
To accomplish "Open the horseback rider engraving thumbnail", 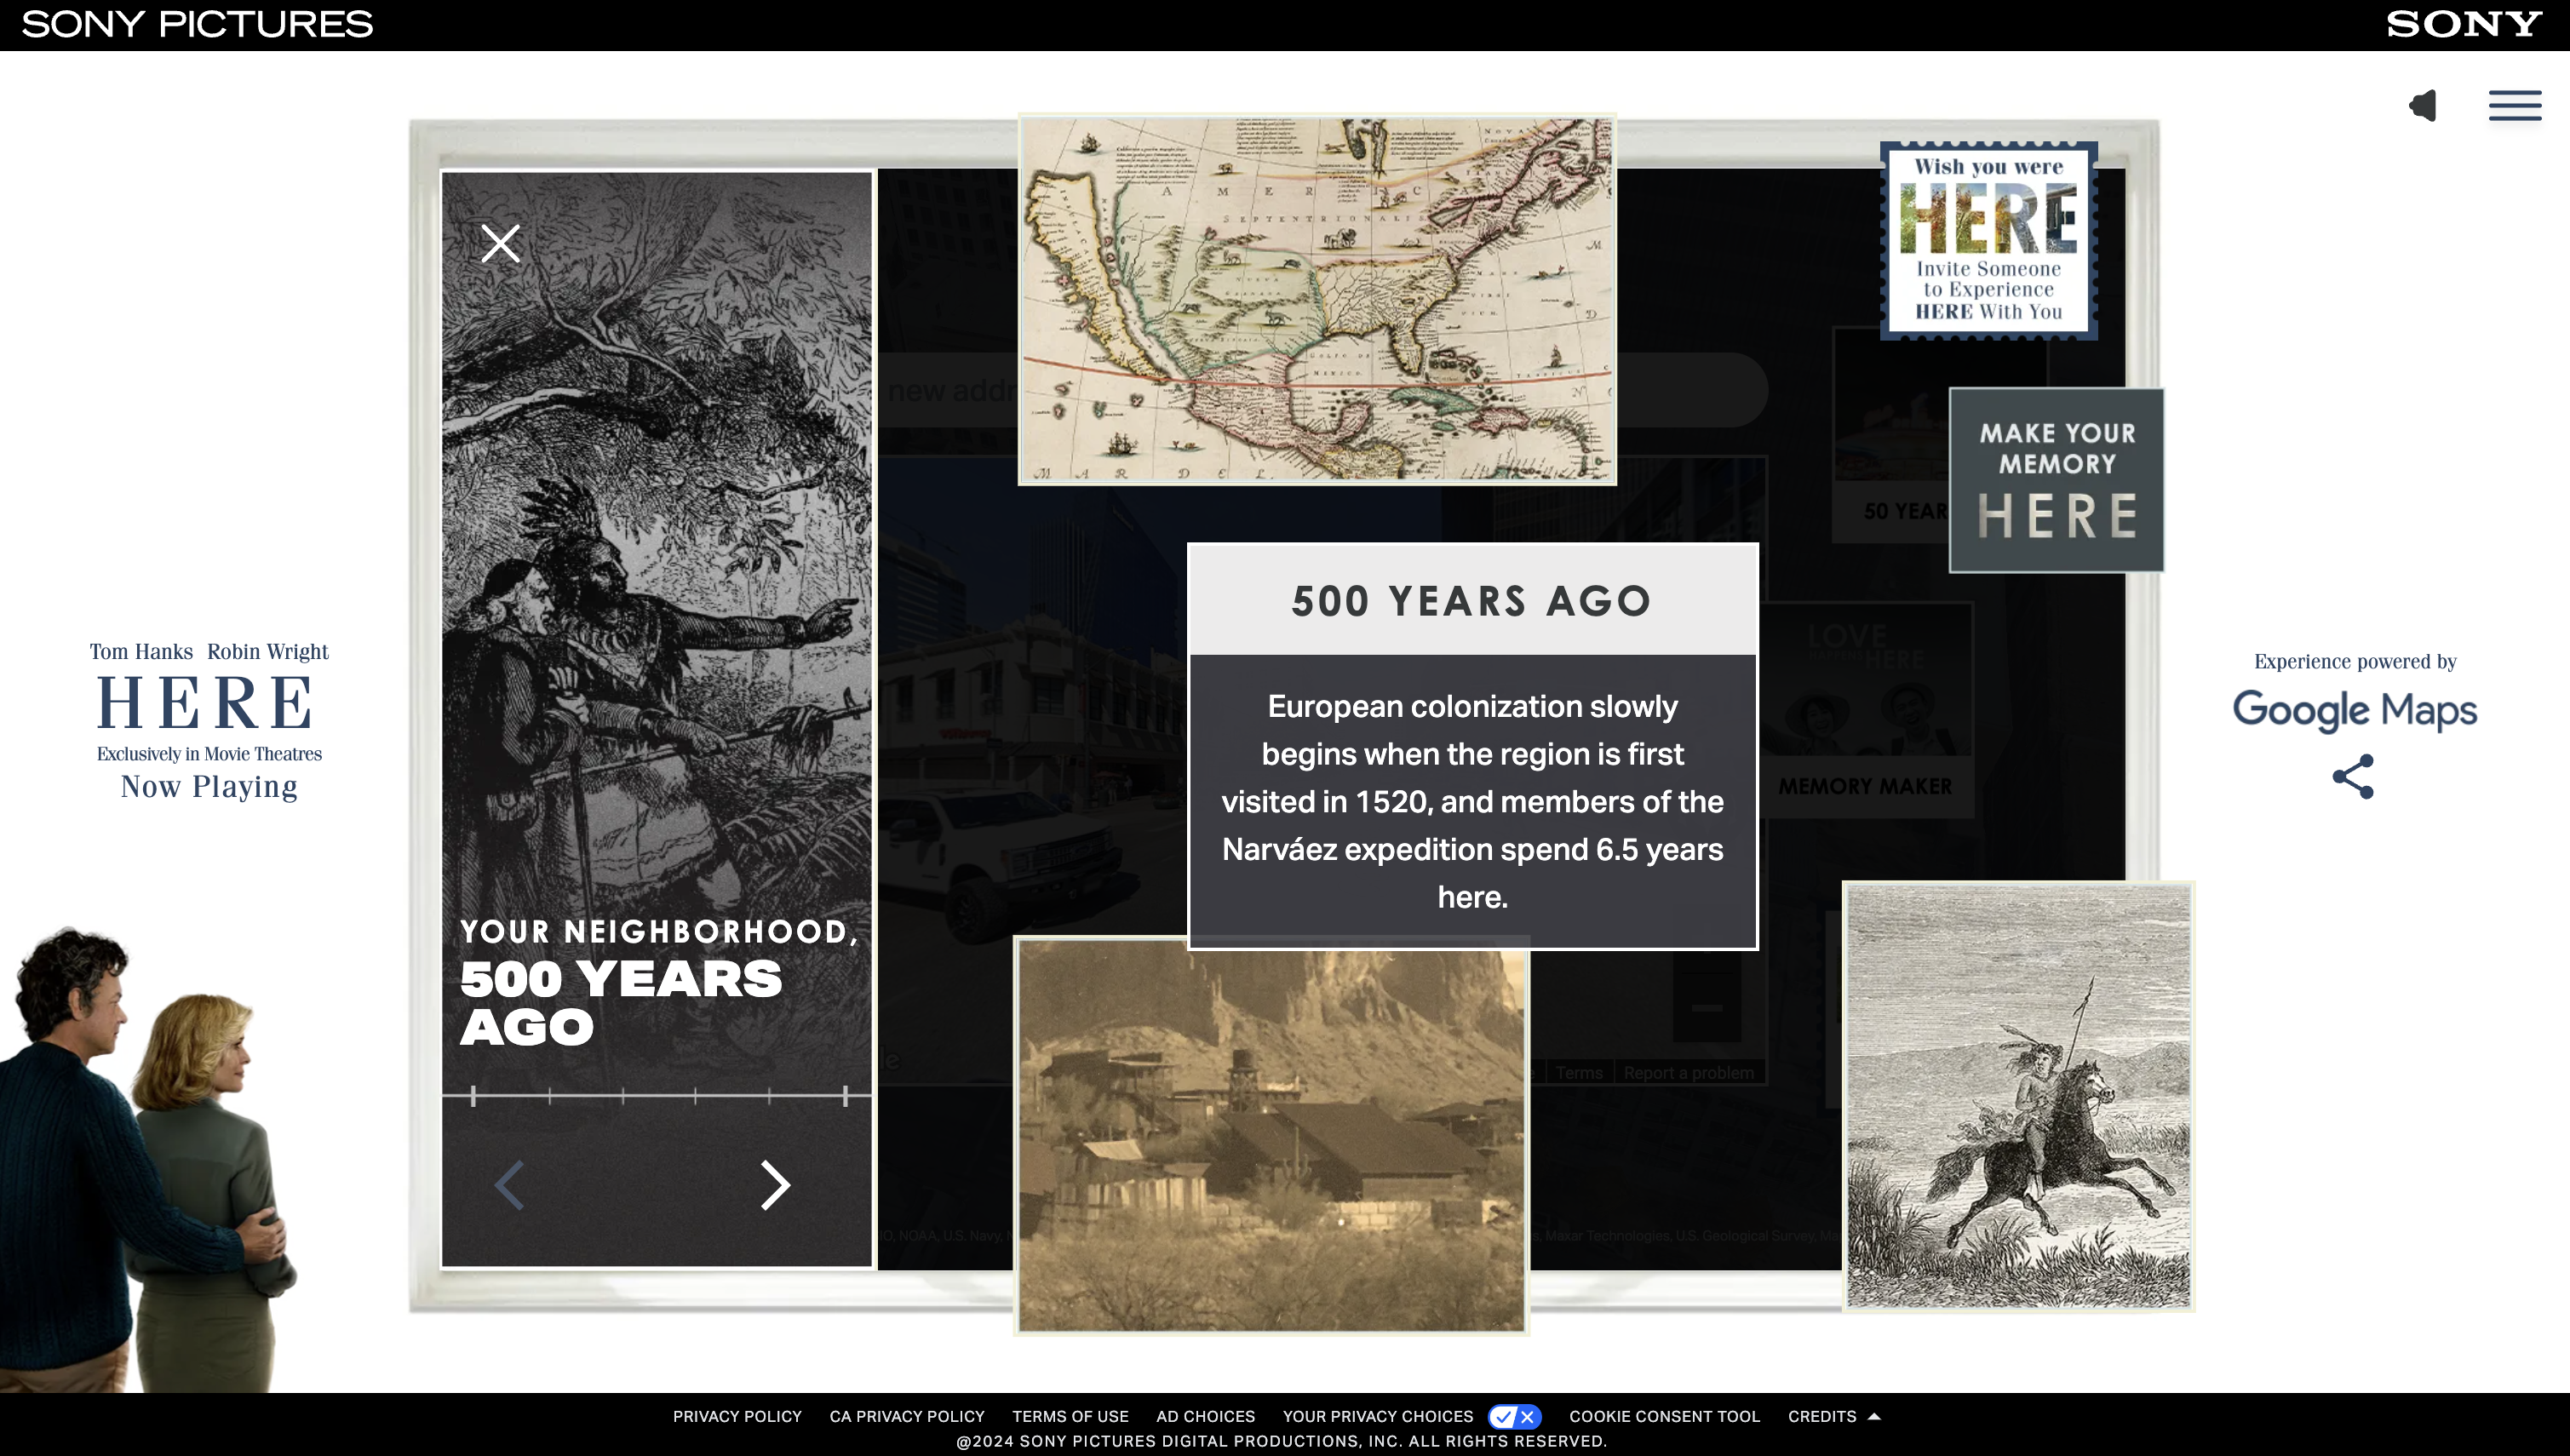I will click(2018, 1096).
